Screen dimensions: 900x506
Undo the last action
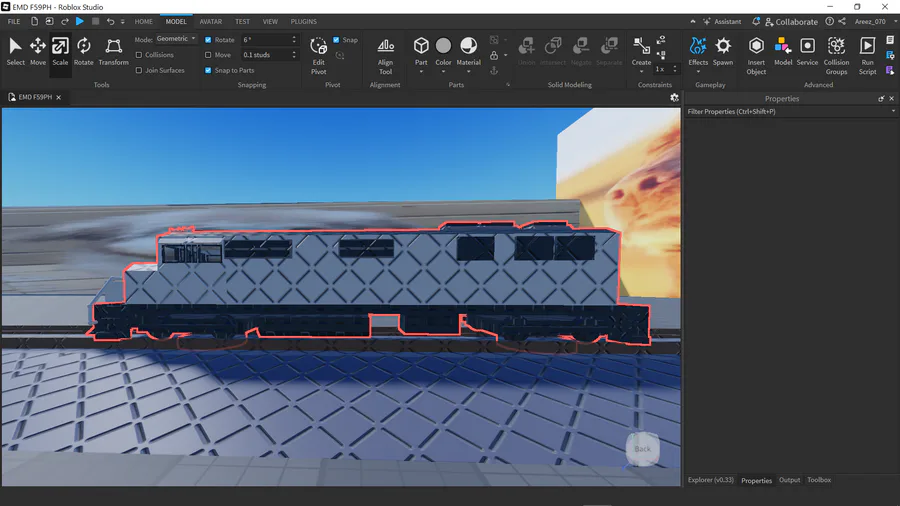coord(110,21)
